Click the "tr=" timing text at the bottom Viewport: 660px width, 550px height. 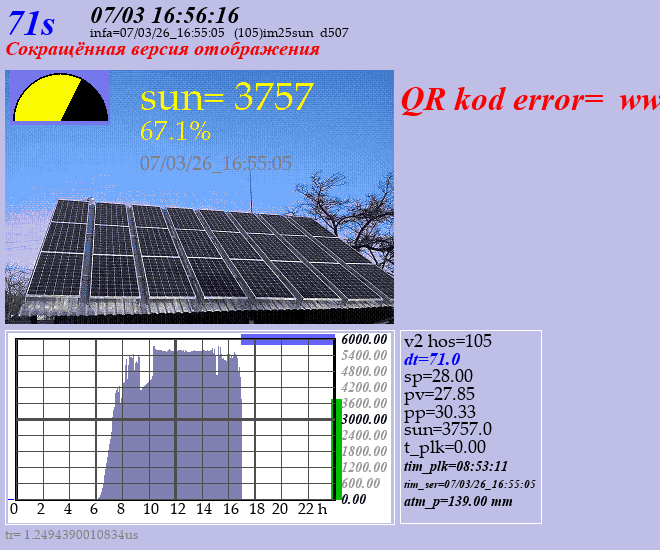pyautogui.click(x=71, y=535)
